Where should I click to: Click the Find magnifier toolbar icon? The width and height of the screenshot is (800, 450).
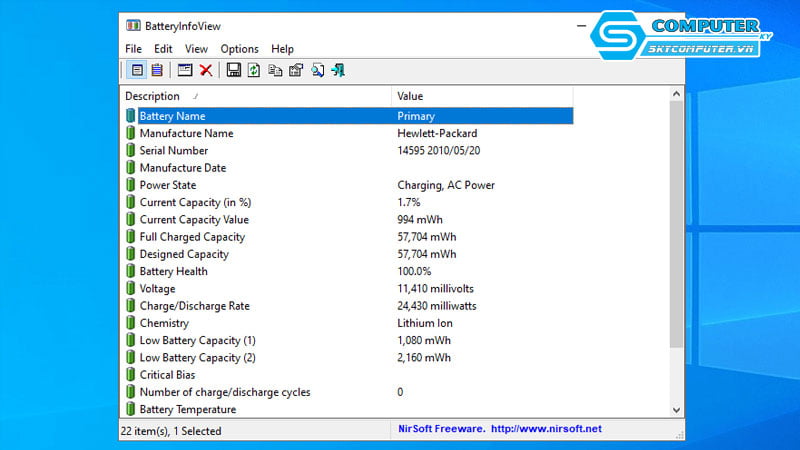[x=317, y=70]
